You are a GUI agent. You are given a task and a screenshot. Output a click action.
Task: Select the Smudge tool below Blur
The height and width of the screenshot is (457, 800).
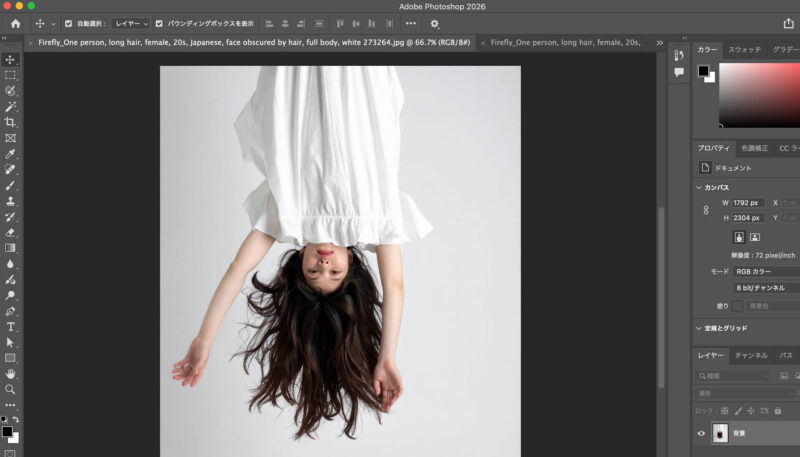(x=10, y=280)
